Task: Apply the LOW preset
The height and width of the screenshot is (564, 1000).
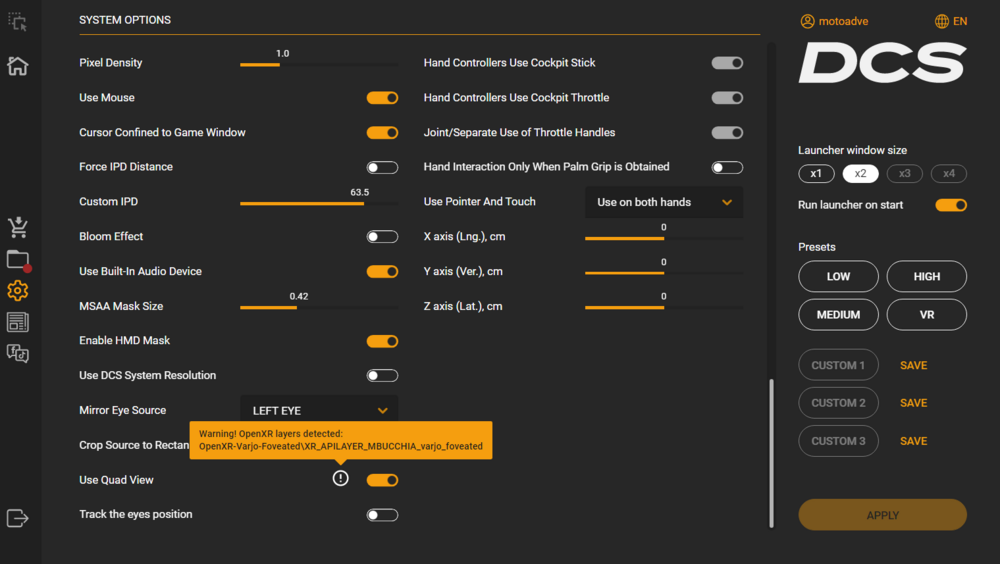Action: coord(838,276)
